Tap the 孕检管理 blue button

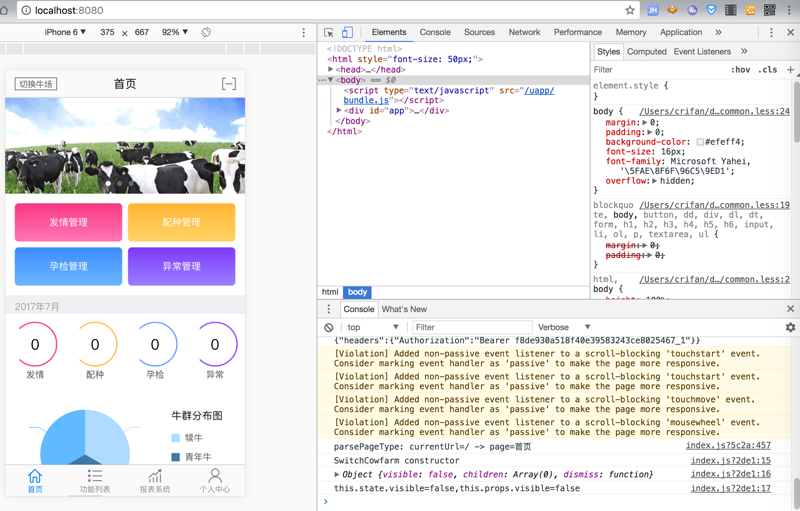(x=68, y=266)
